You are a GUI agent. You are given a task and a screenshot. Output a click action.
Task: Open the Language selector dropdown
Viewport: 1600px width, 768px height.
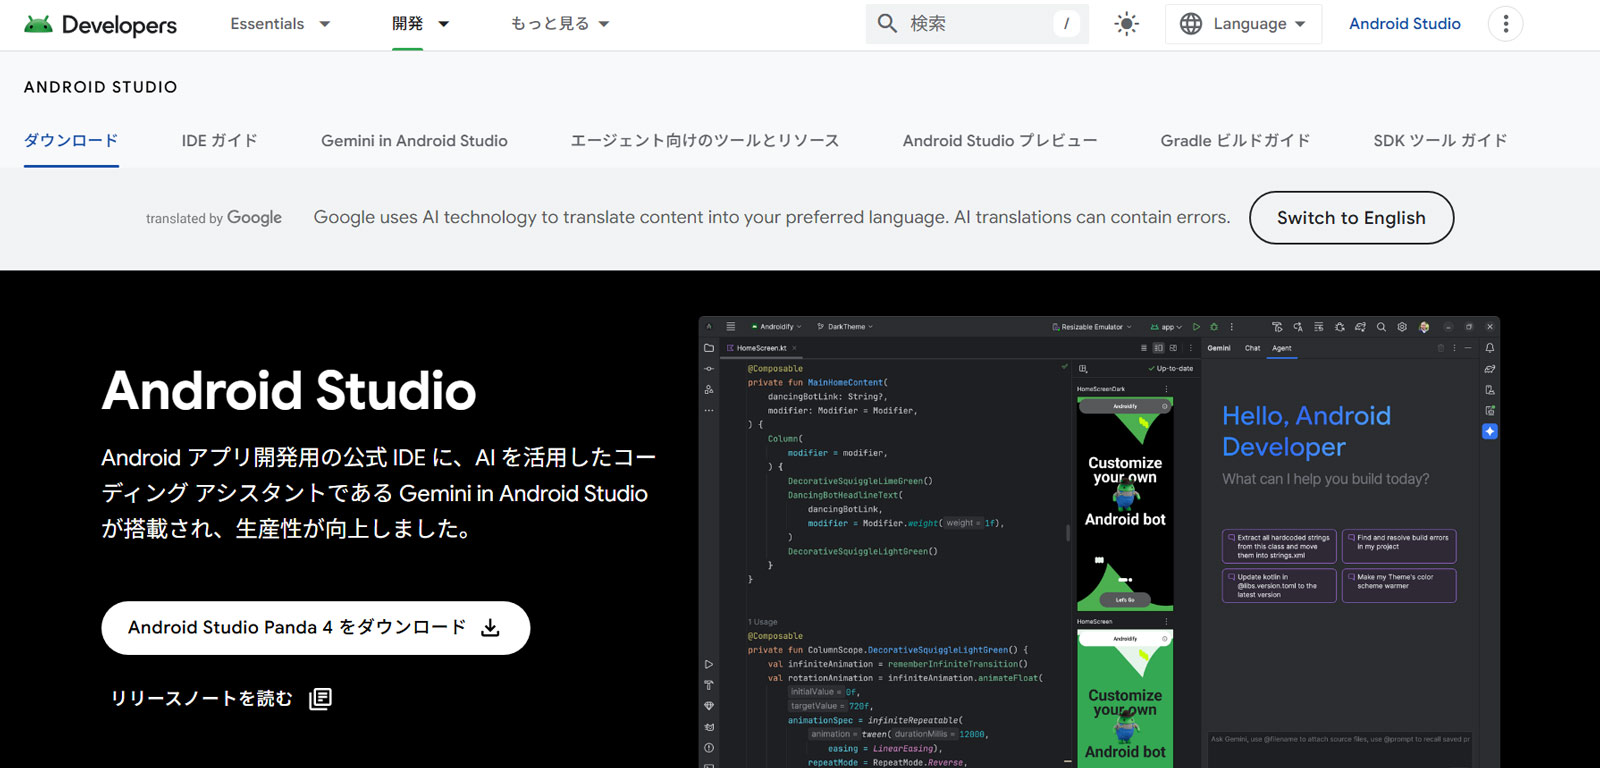click(1243, 24)
